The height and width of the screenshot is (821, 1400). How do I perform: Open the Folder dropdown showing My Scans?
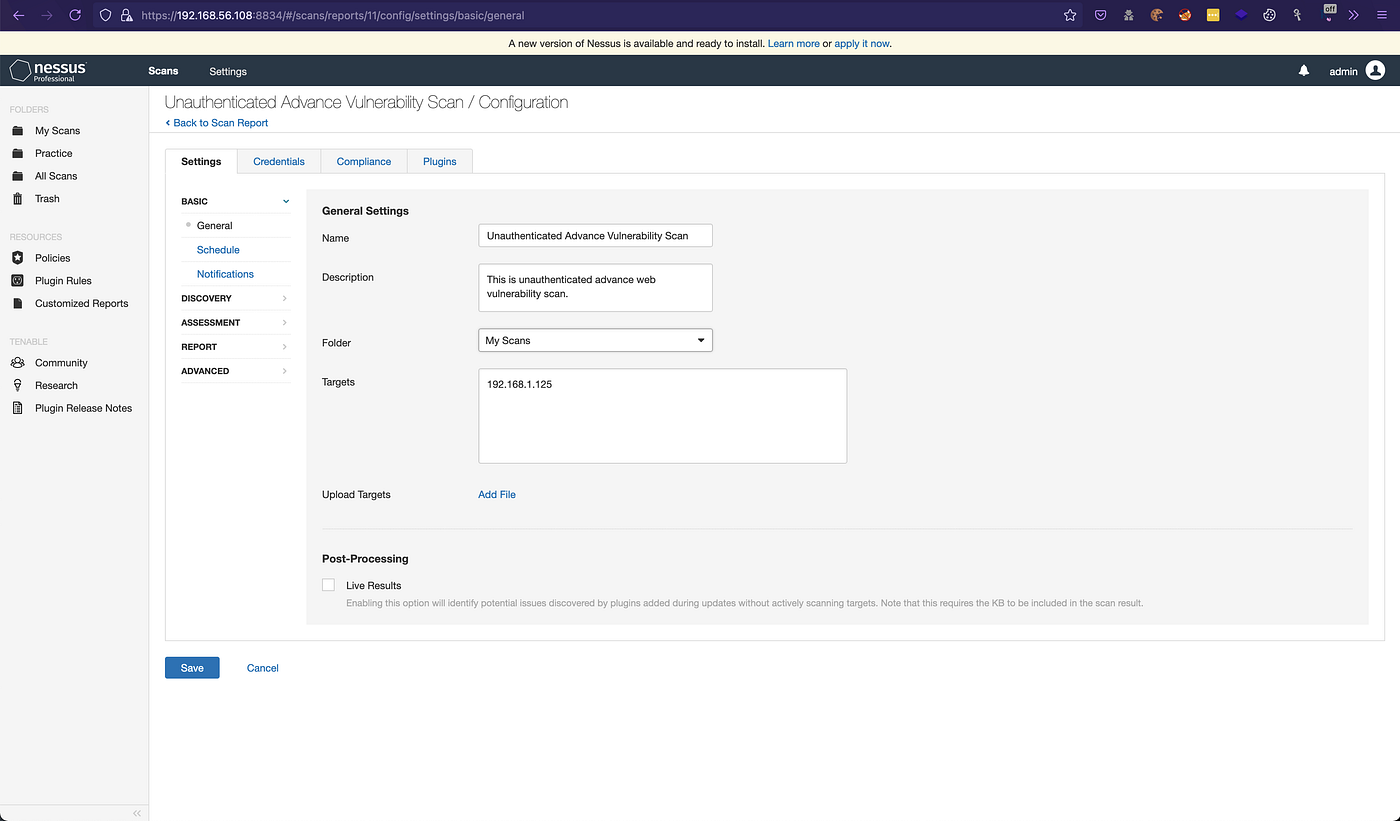[595, 340]
